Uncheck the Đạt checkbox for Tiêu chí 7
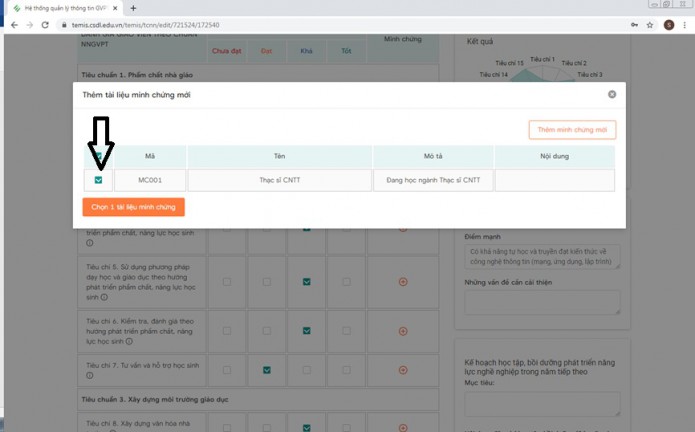This screenshot has height=432, width=695. click(267, 370)
